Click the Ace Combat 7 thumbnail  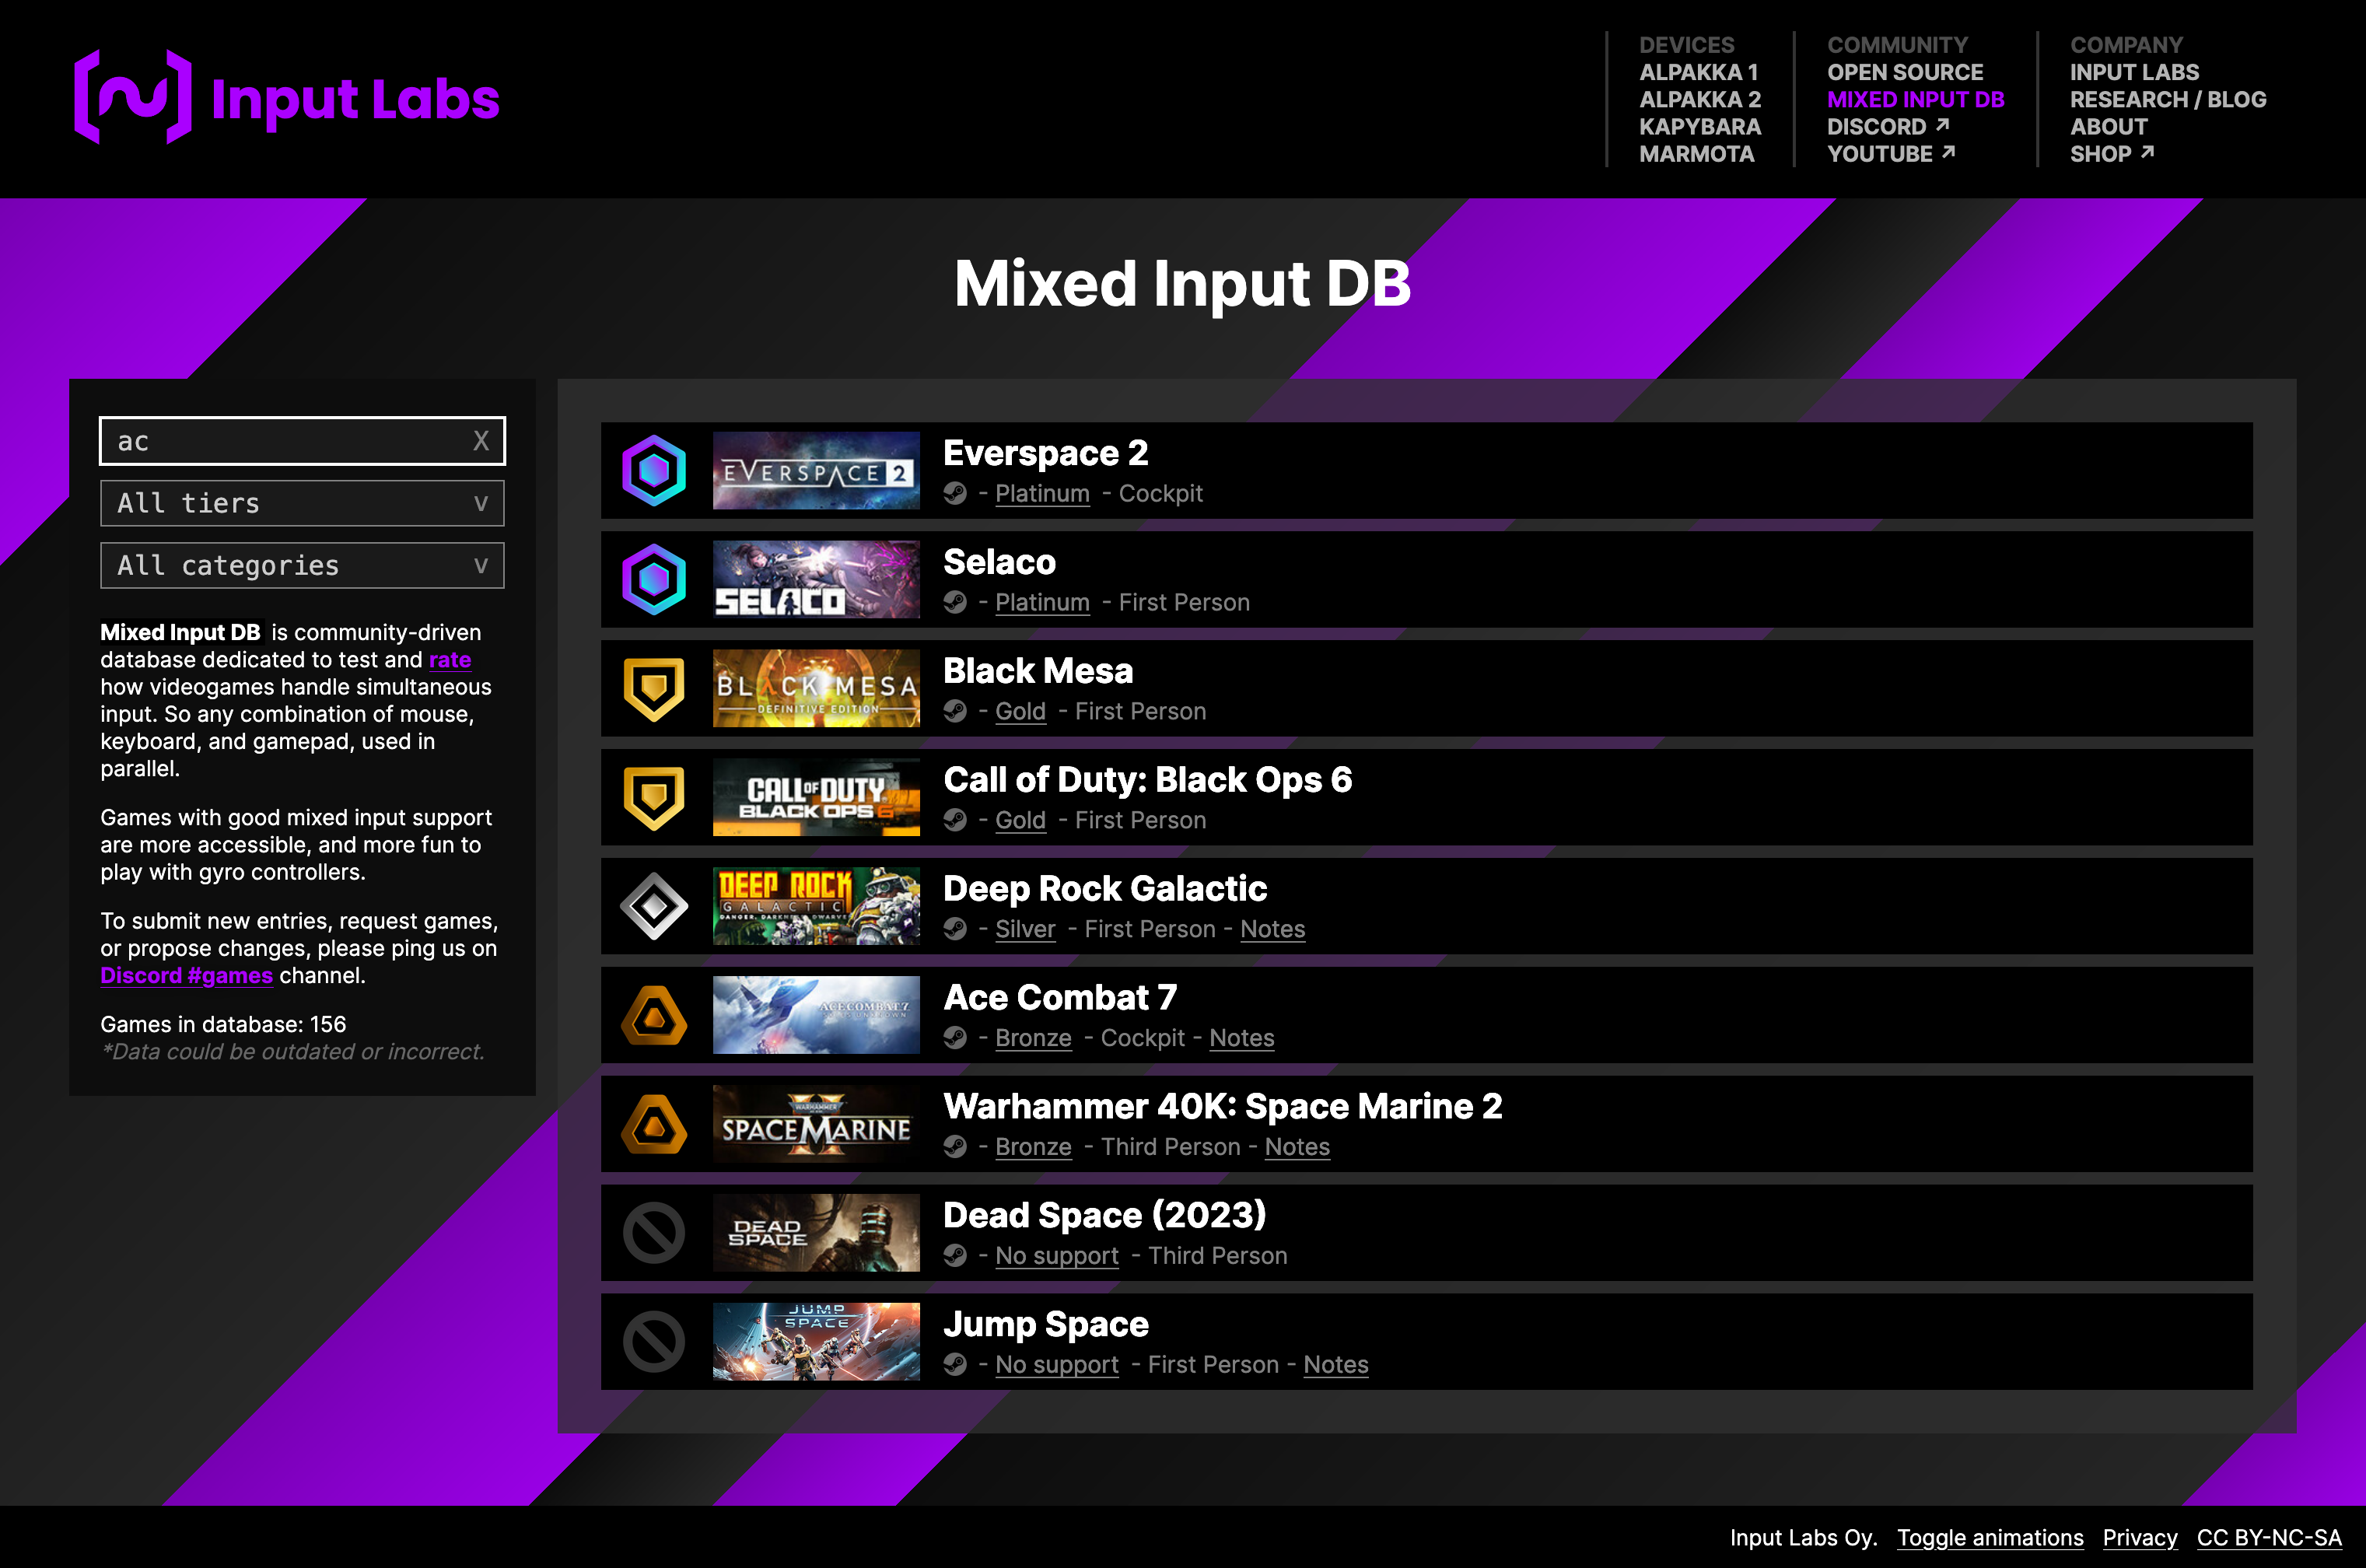[x=816, y=1015]
